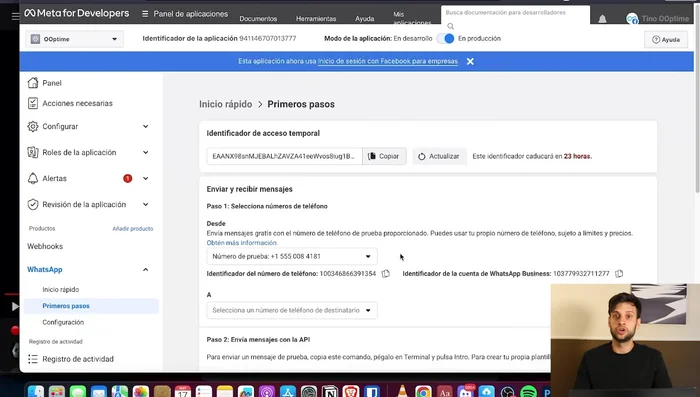Open VLC in the dock

click(402, 391)
